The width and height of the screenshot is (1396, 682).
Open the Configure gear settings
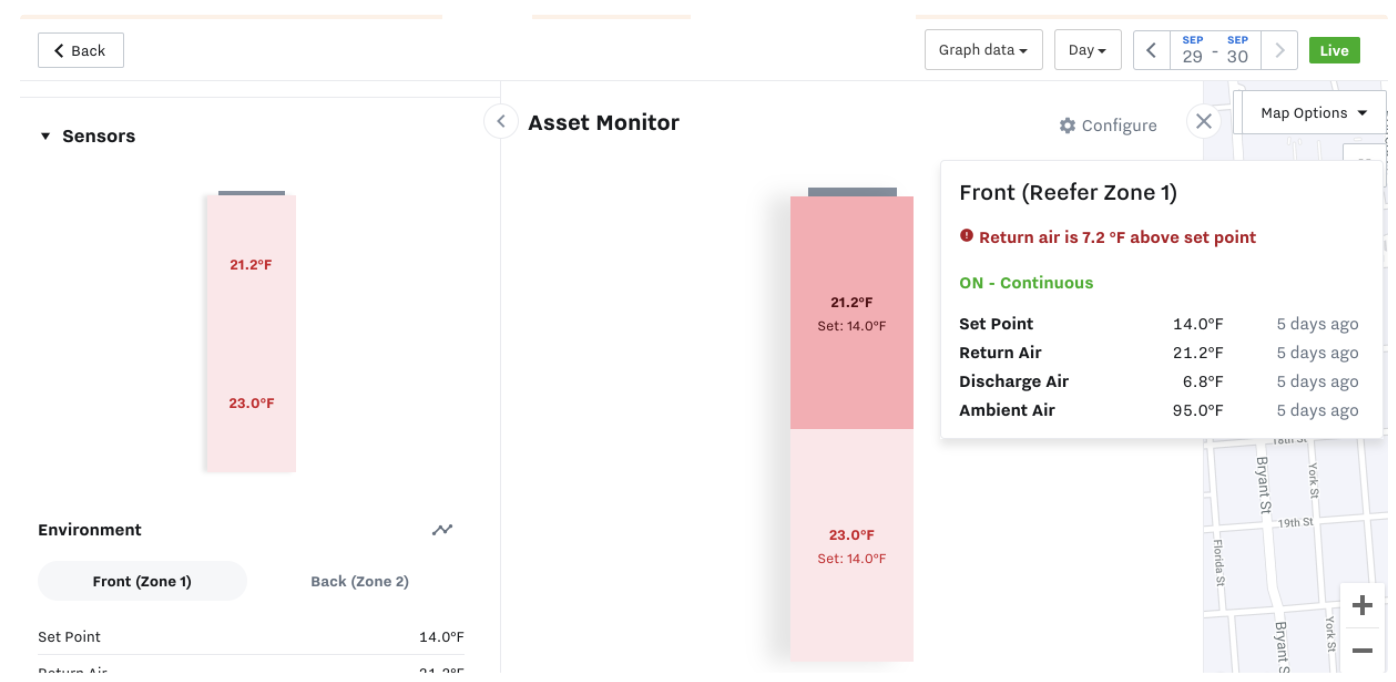coord(1108,125)
